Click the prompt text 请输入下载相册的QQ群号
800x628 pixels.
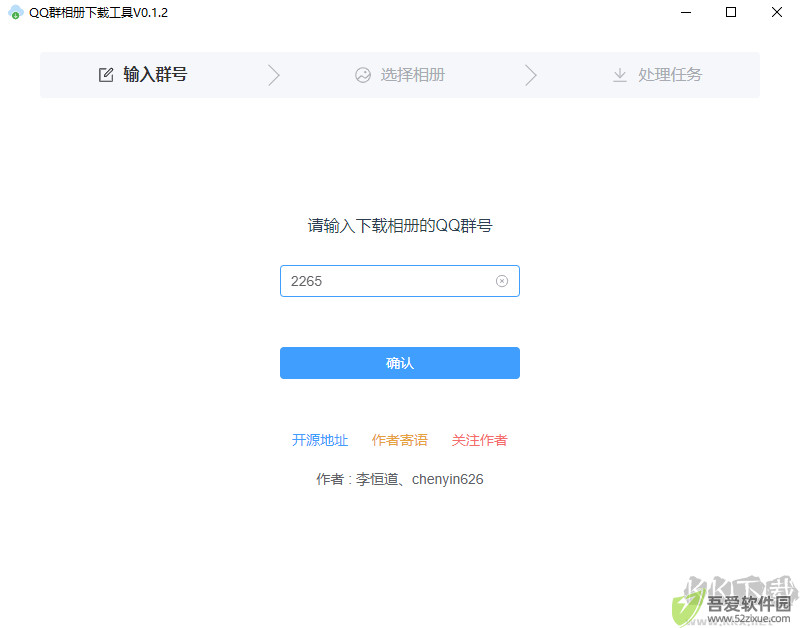click(400, 225)
